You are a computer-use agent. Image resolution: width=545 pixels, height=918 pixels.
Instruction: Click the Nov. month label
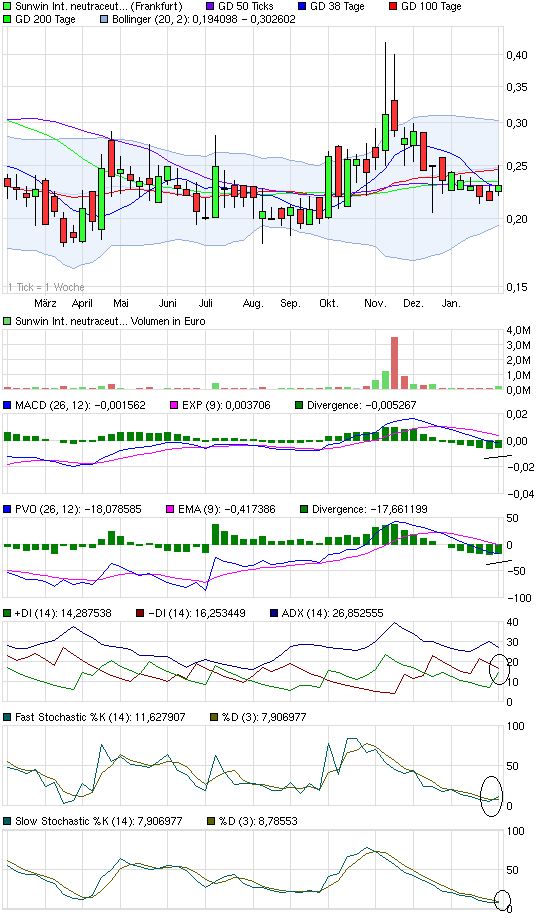click(375, 303)
